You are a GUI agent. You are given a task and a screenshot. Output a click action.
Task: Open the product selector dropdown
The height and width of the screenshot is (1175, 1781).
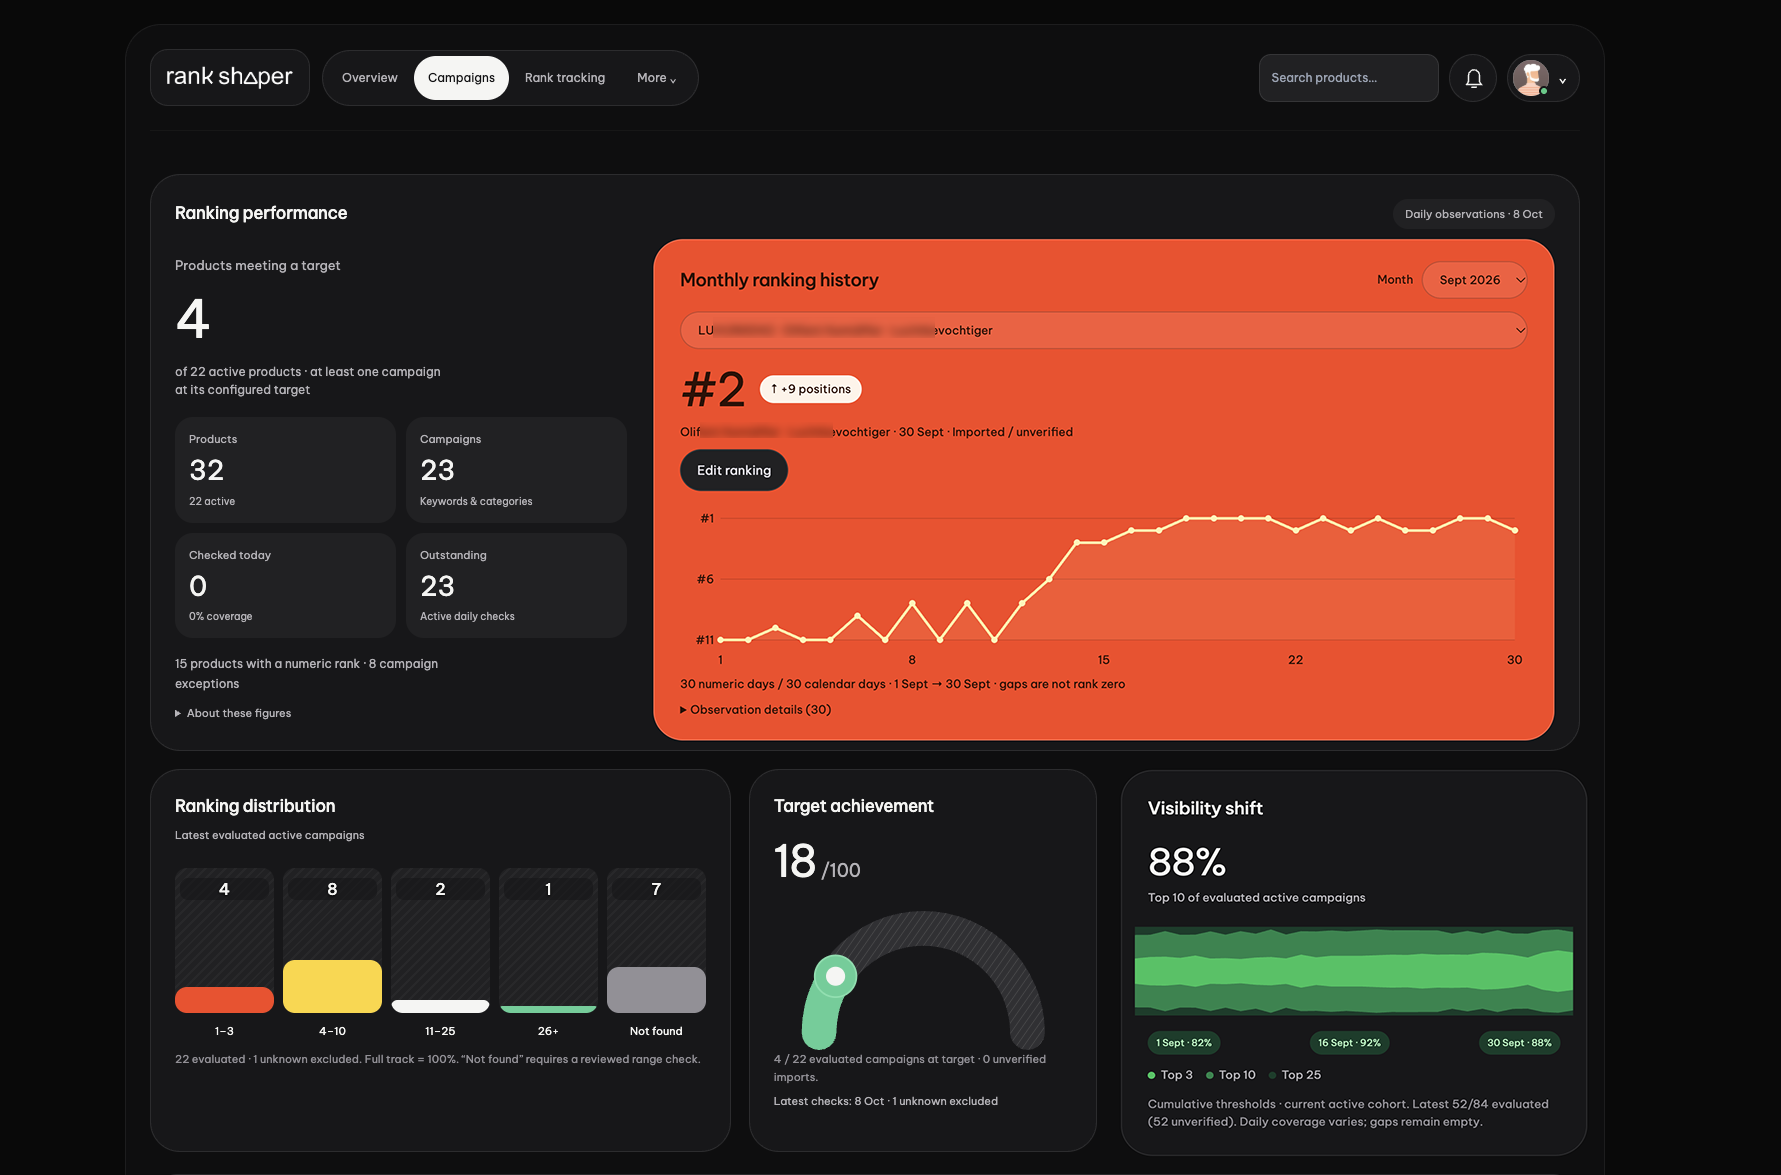click(1103, 330)
